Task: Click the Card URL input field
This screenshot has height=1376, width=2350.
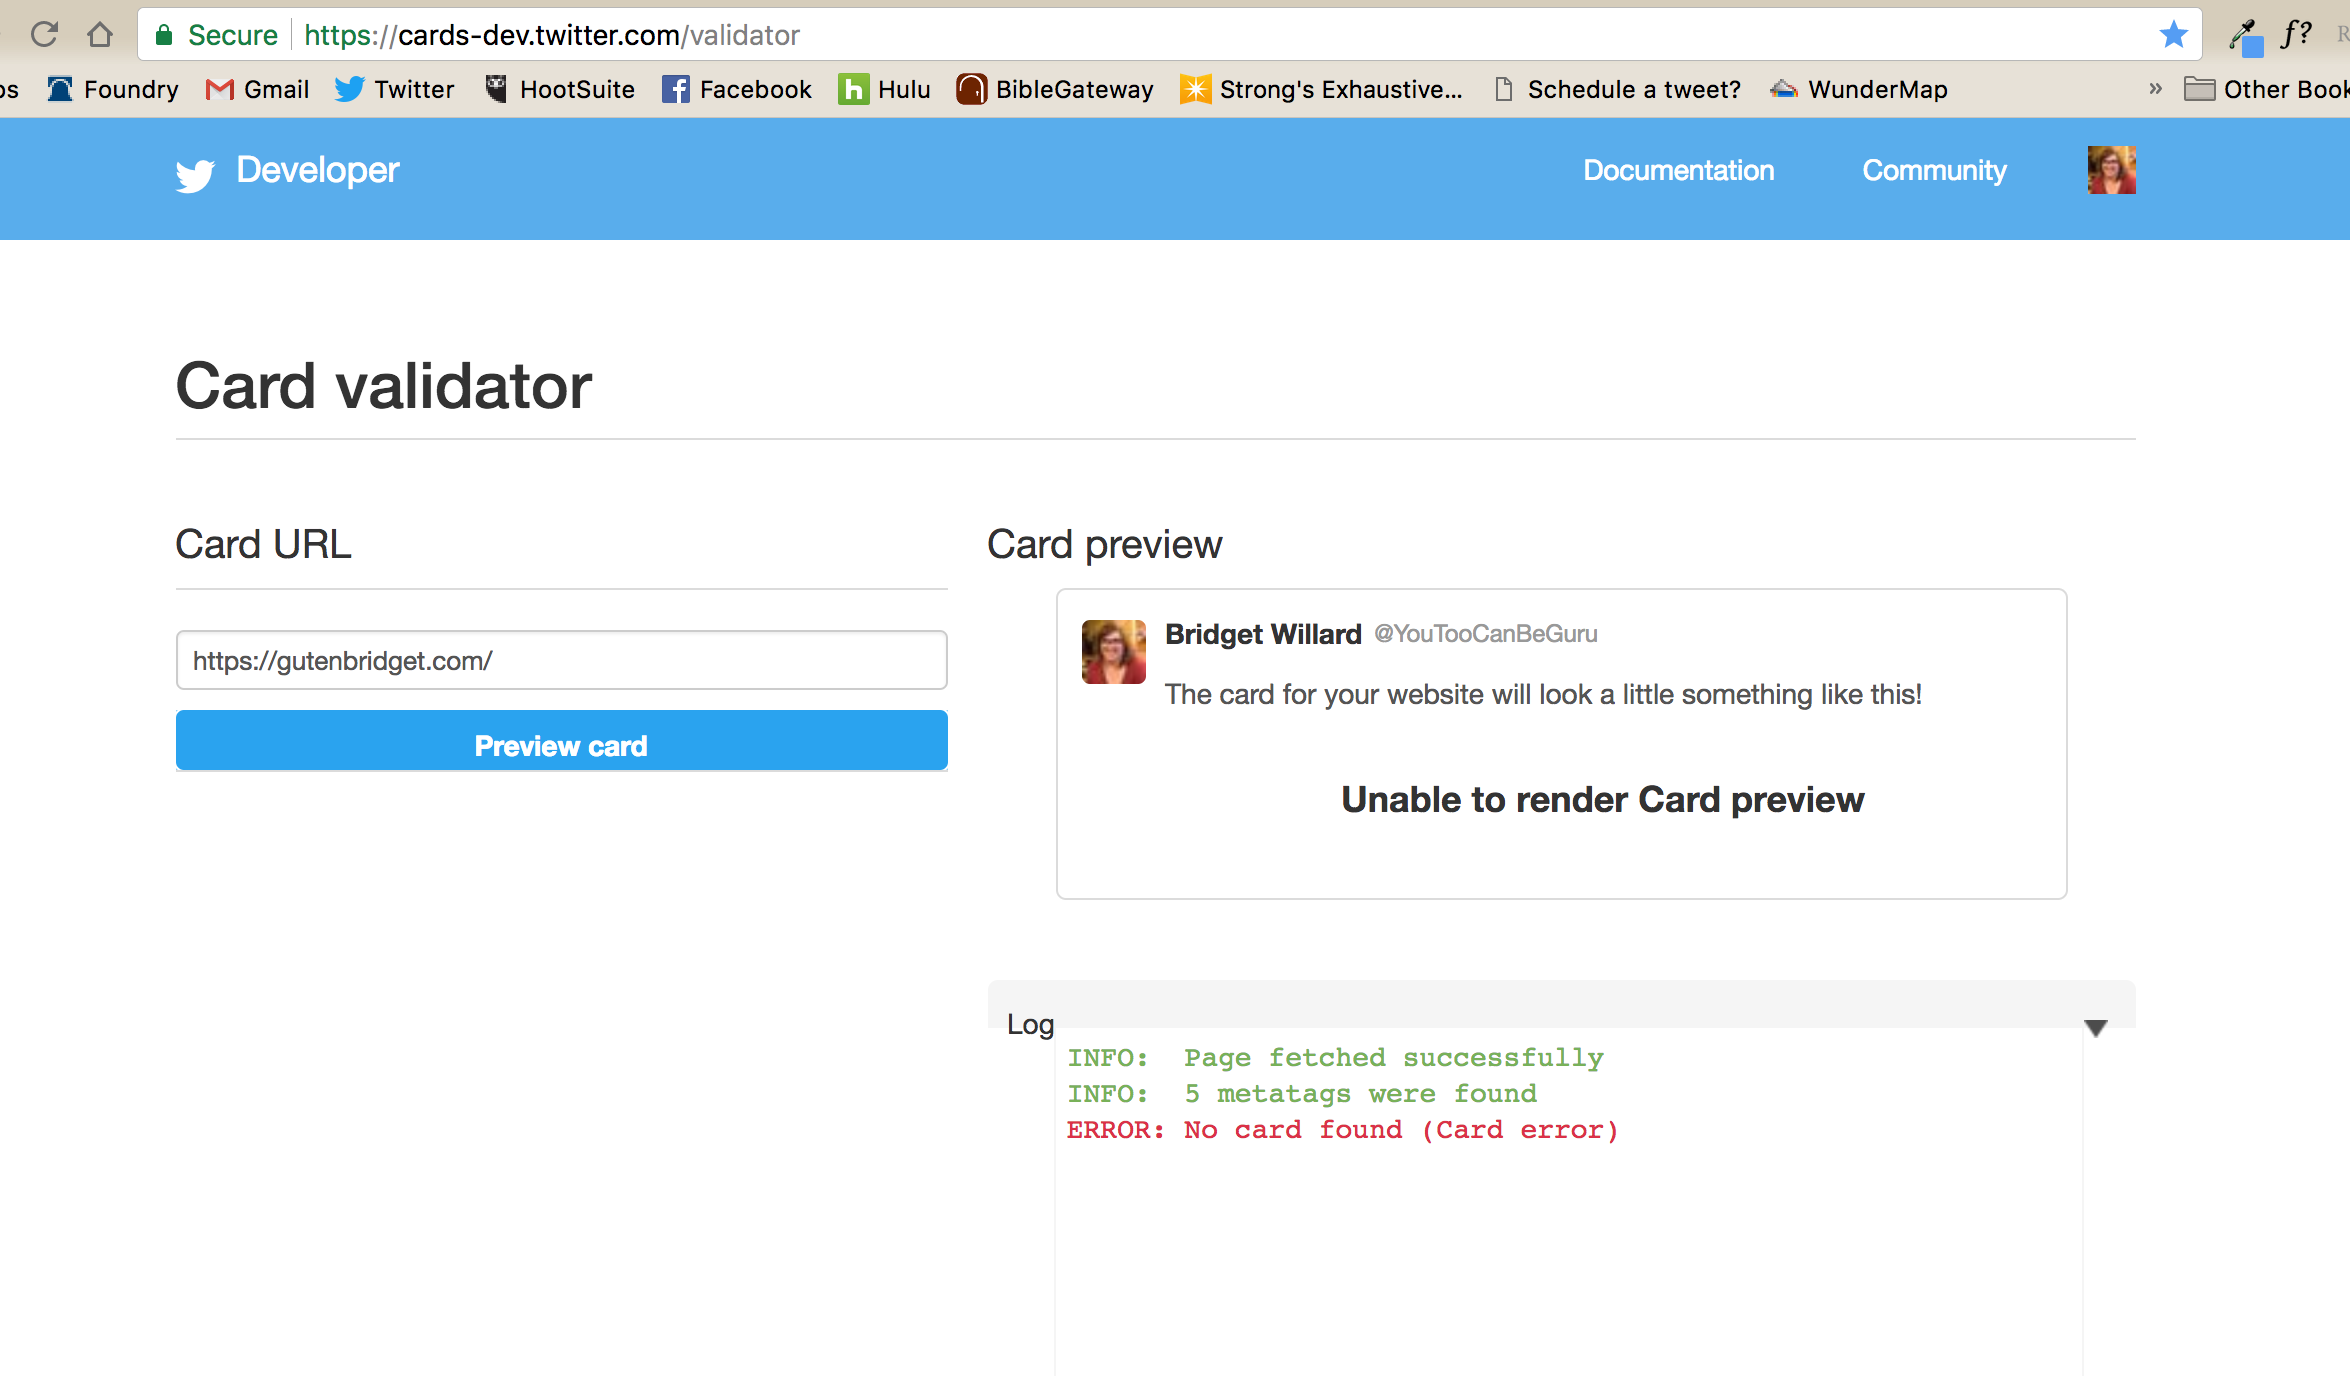Action: 561,660
